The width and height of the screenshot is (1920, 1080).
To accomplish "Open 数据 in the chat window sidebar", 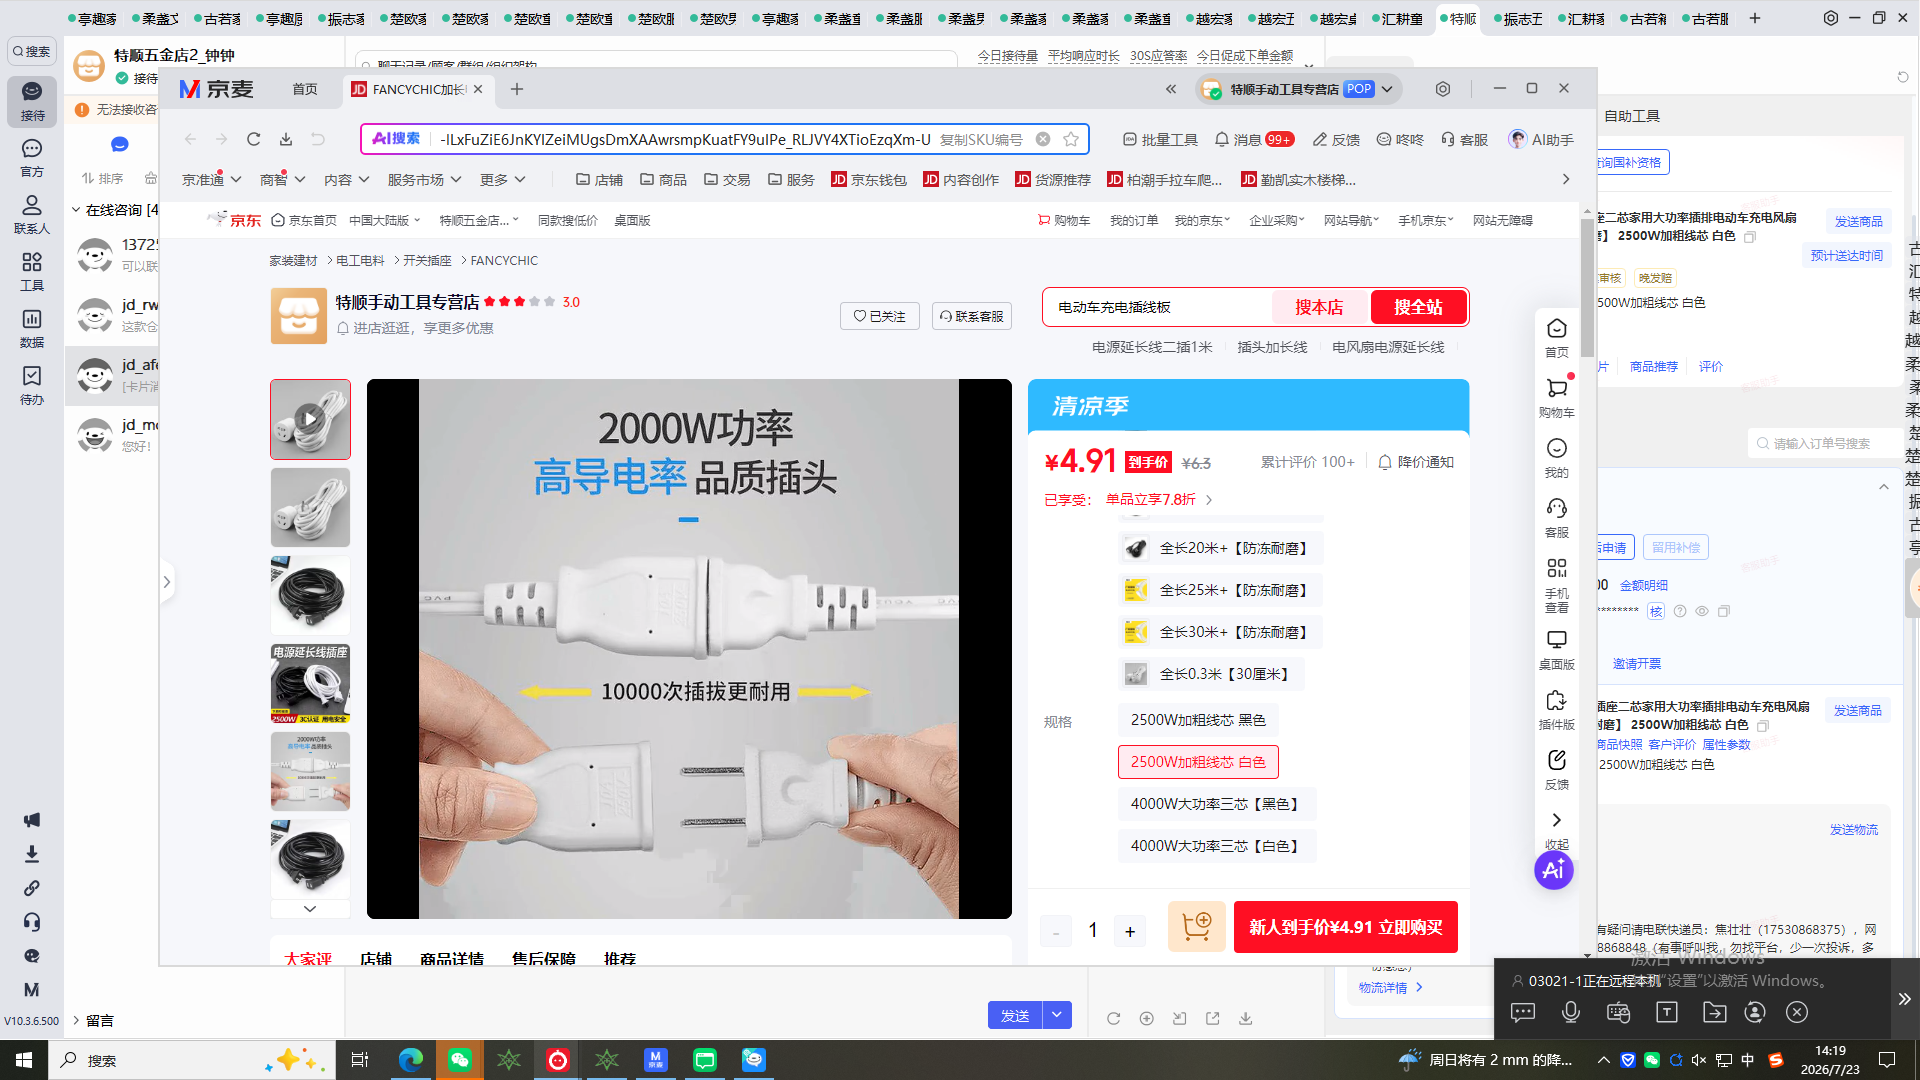I will [x=32, y=328].
